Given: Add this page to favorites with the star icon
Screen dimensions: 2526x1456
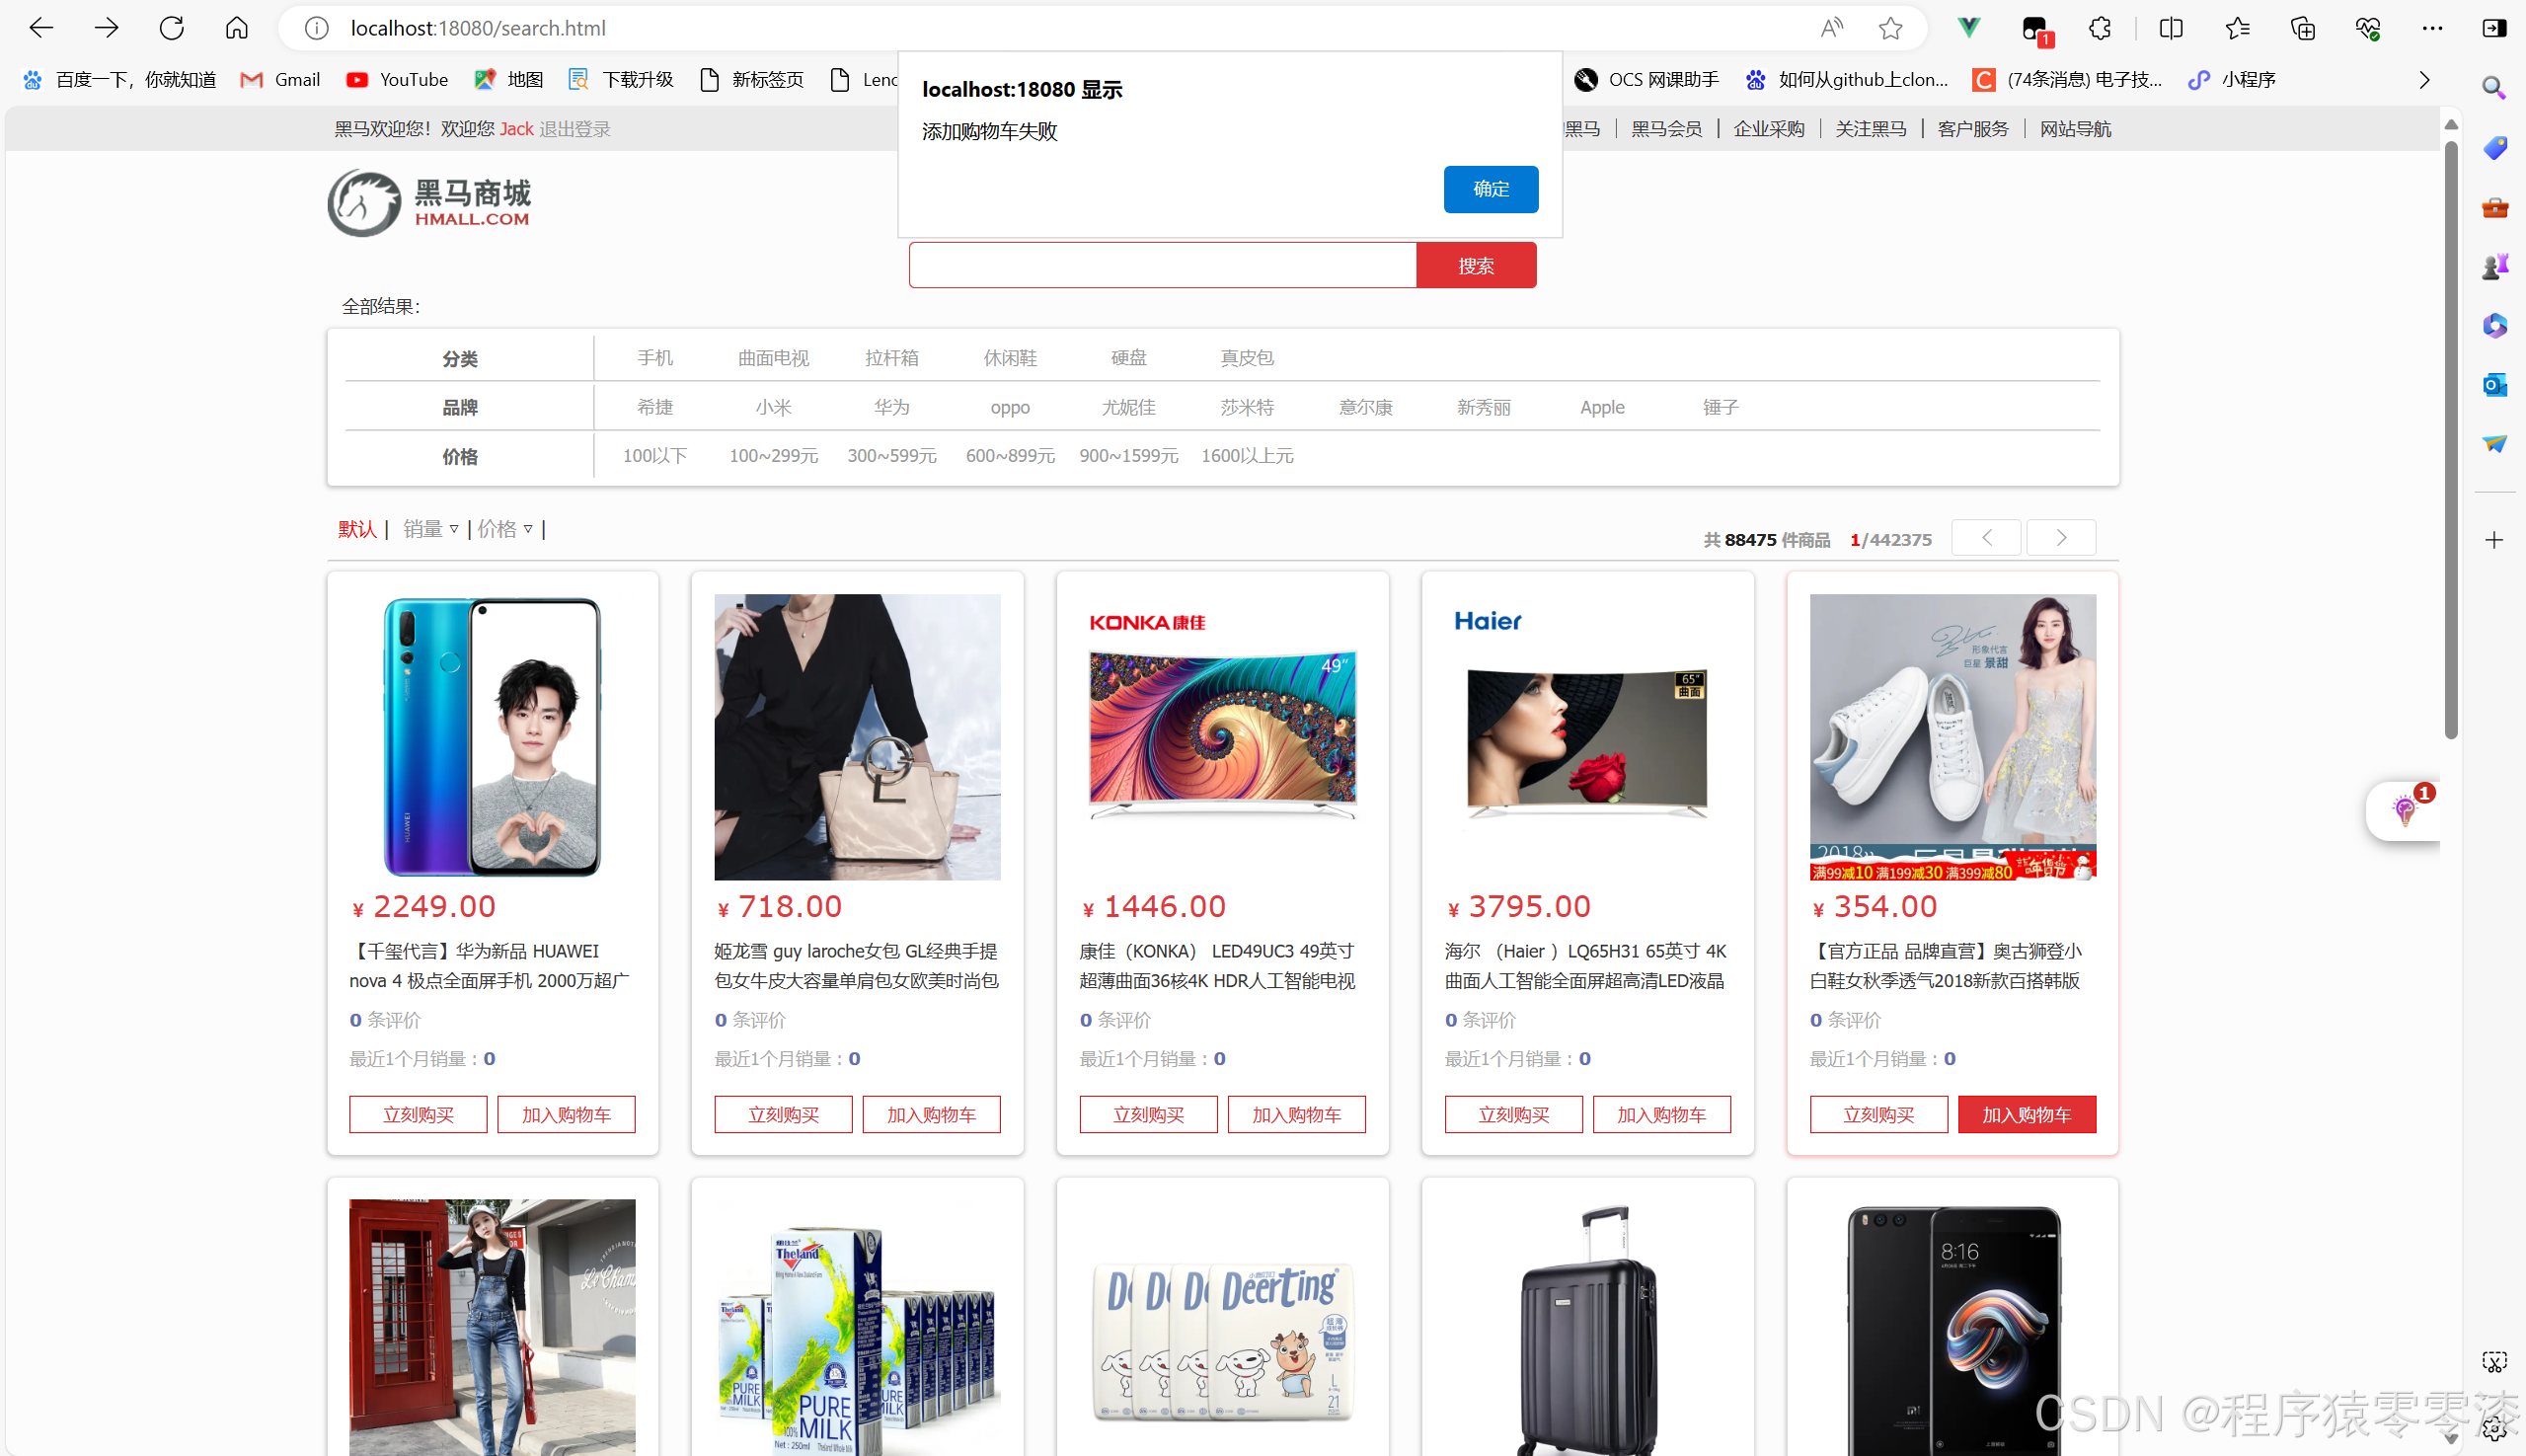Looking at the screenshot, I should (1889, 28).
